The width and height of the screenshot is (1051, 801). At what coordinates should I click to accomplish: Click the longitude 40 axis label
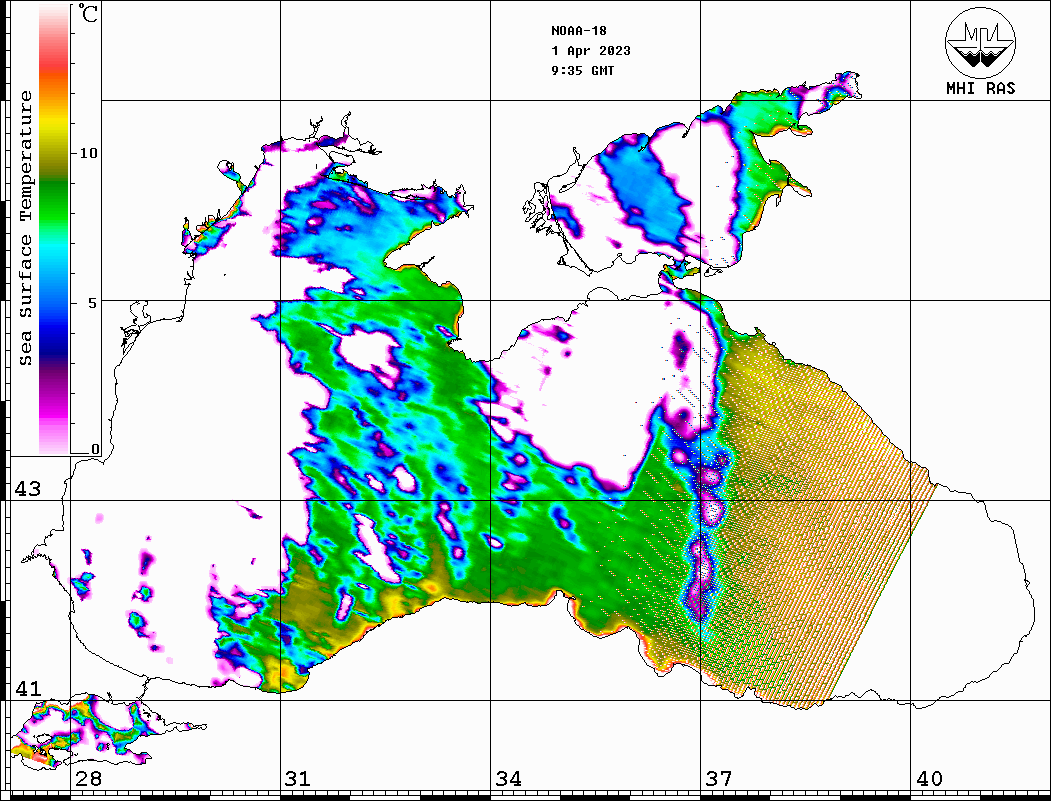coord(929,779)
